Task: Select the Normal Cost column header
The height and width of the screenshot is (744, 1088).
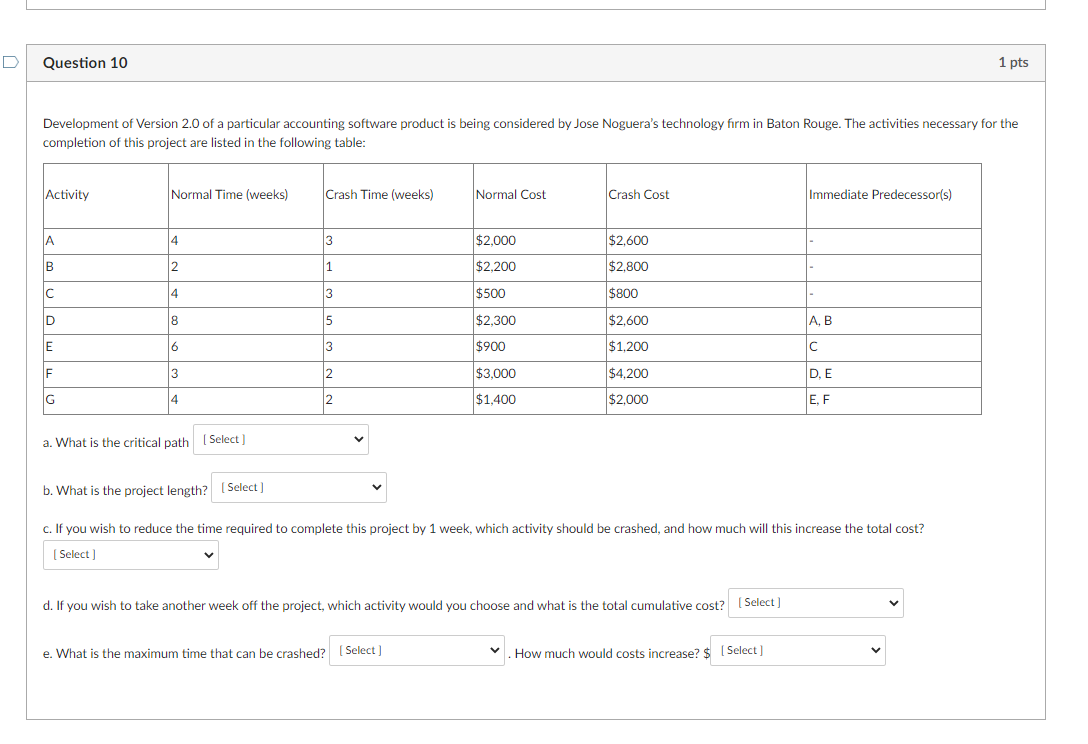Action: coord(511,194)
